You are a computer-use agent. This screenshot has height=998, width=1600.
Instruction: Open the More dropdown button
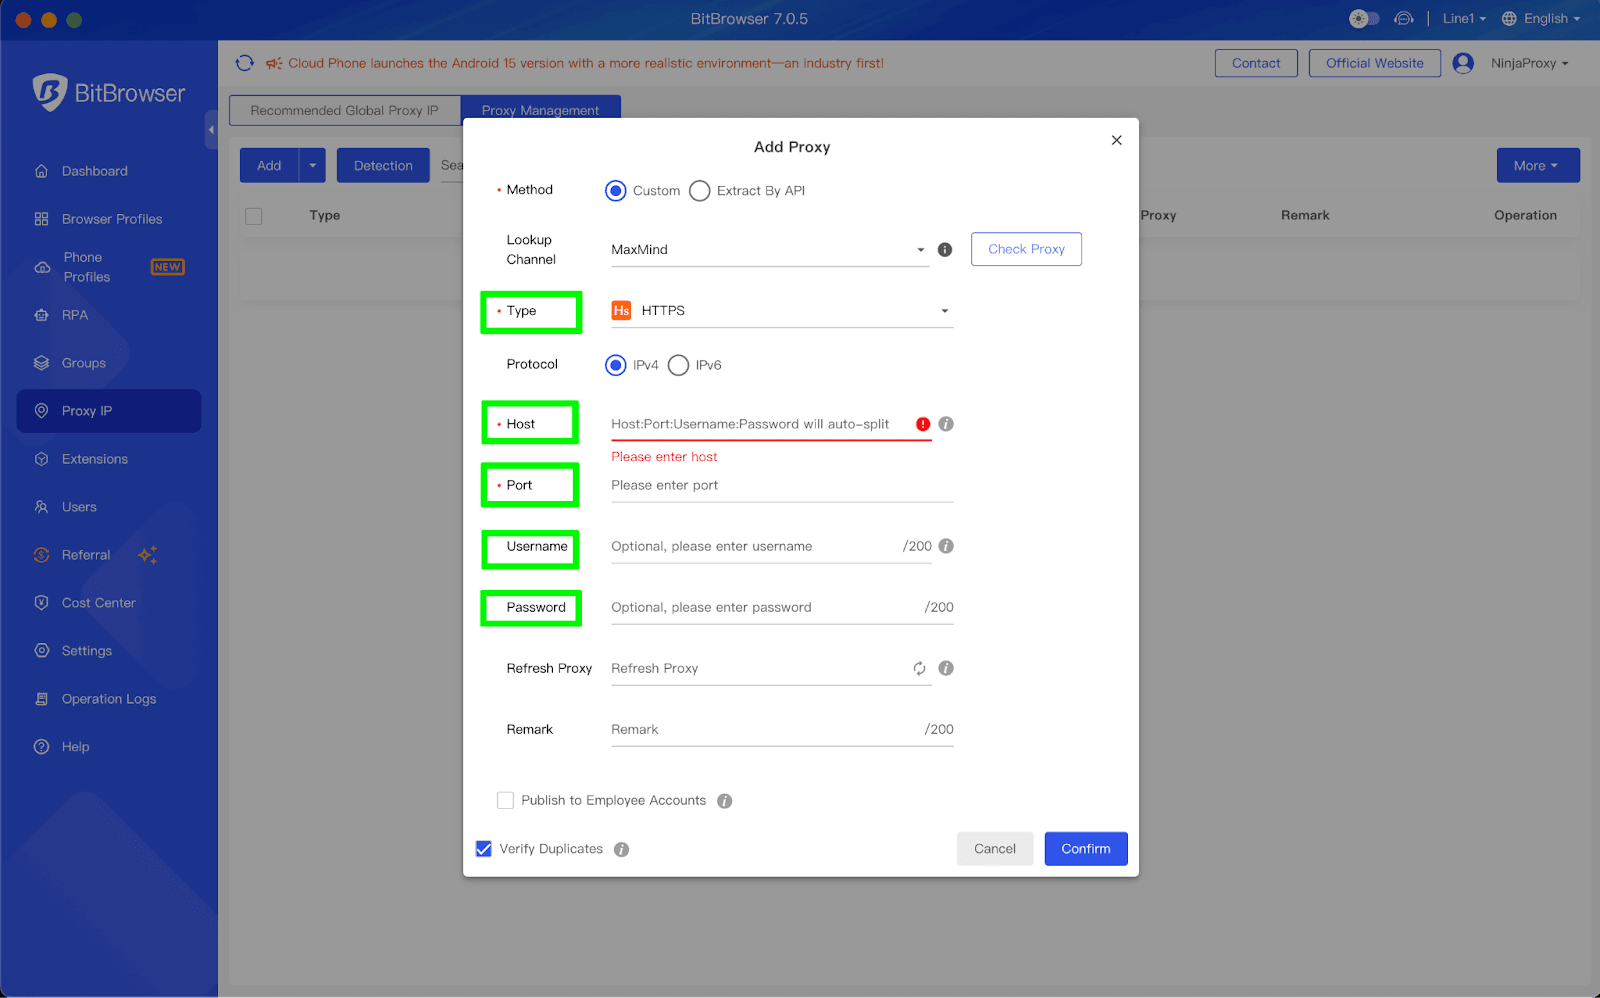(1538, 166)
